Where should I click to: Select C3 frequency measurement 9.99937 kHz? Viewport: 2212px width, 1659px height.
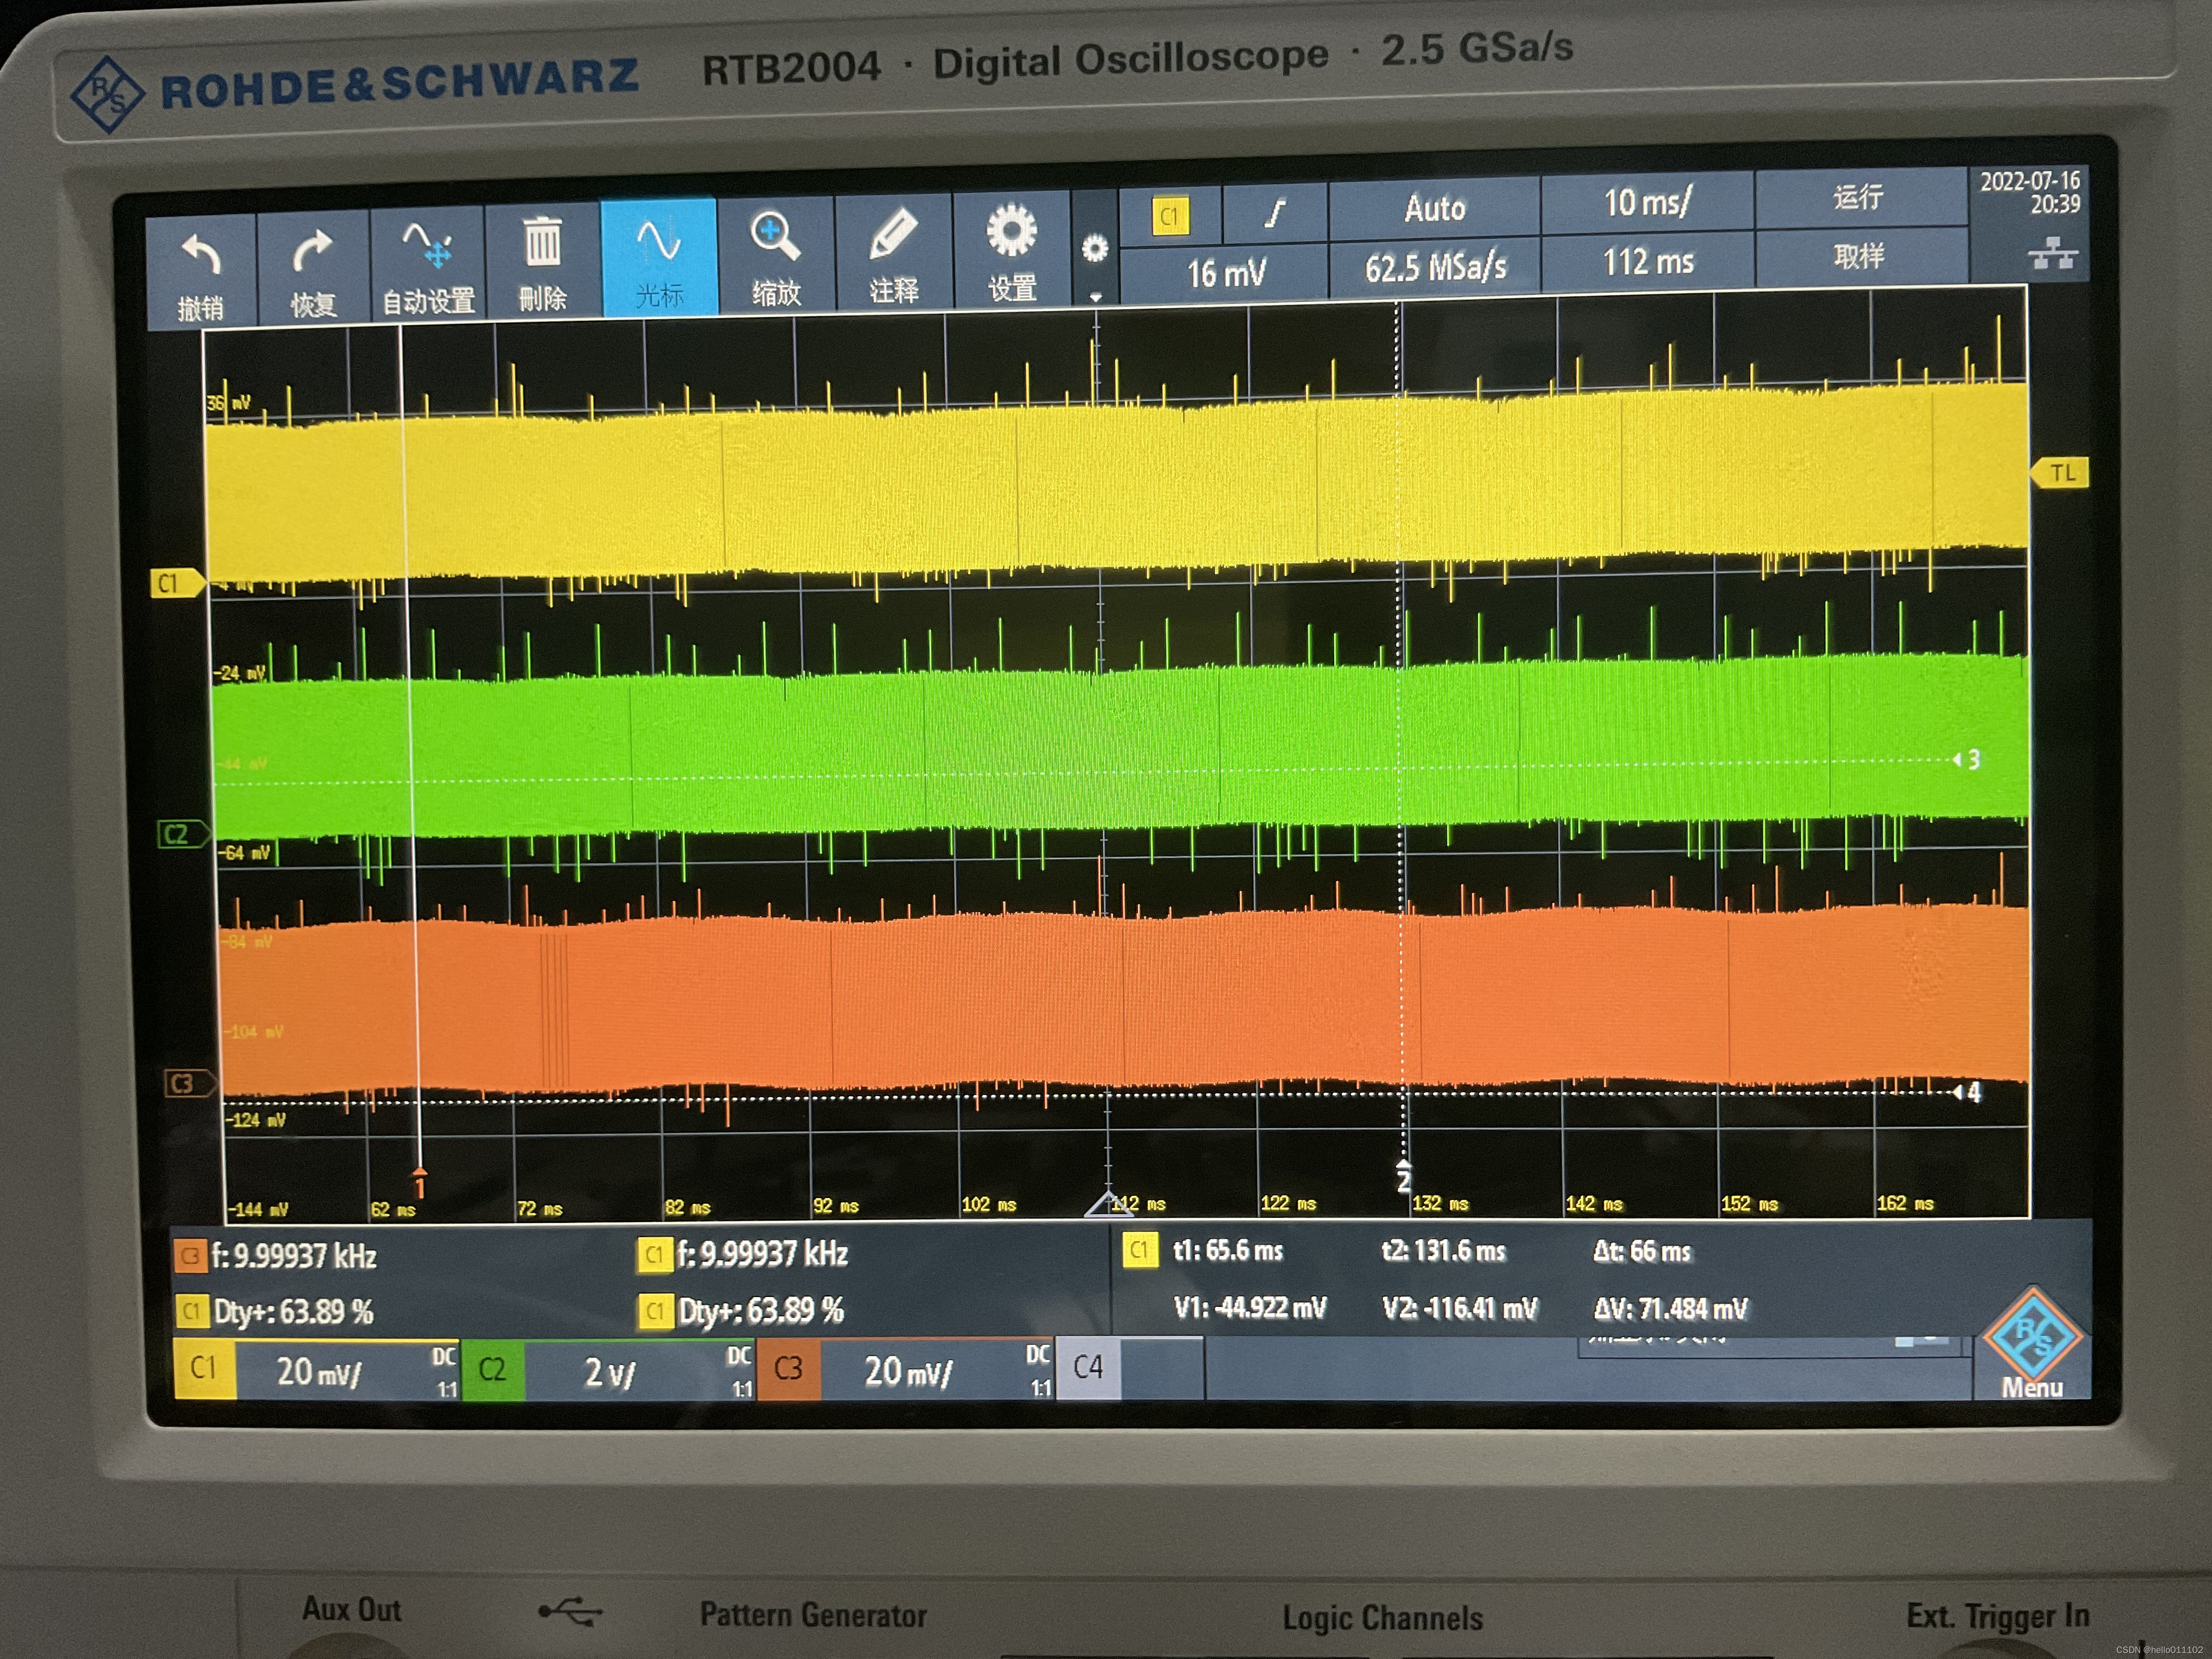tap(277, 1256)
